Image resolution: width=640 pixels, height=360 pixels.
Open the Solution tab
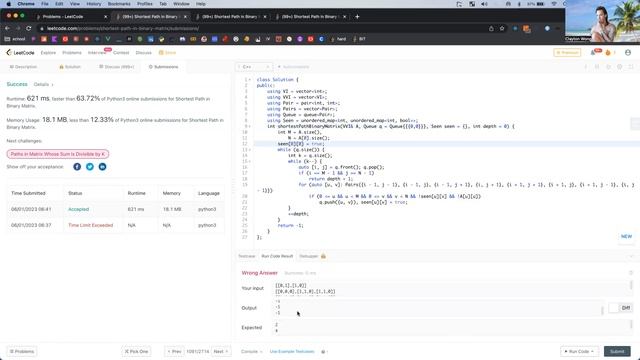click(70, 67)
